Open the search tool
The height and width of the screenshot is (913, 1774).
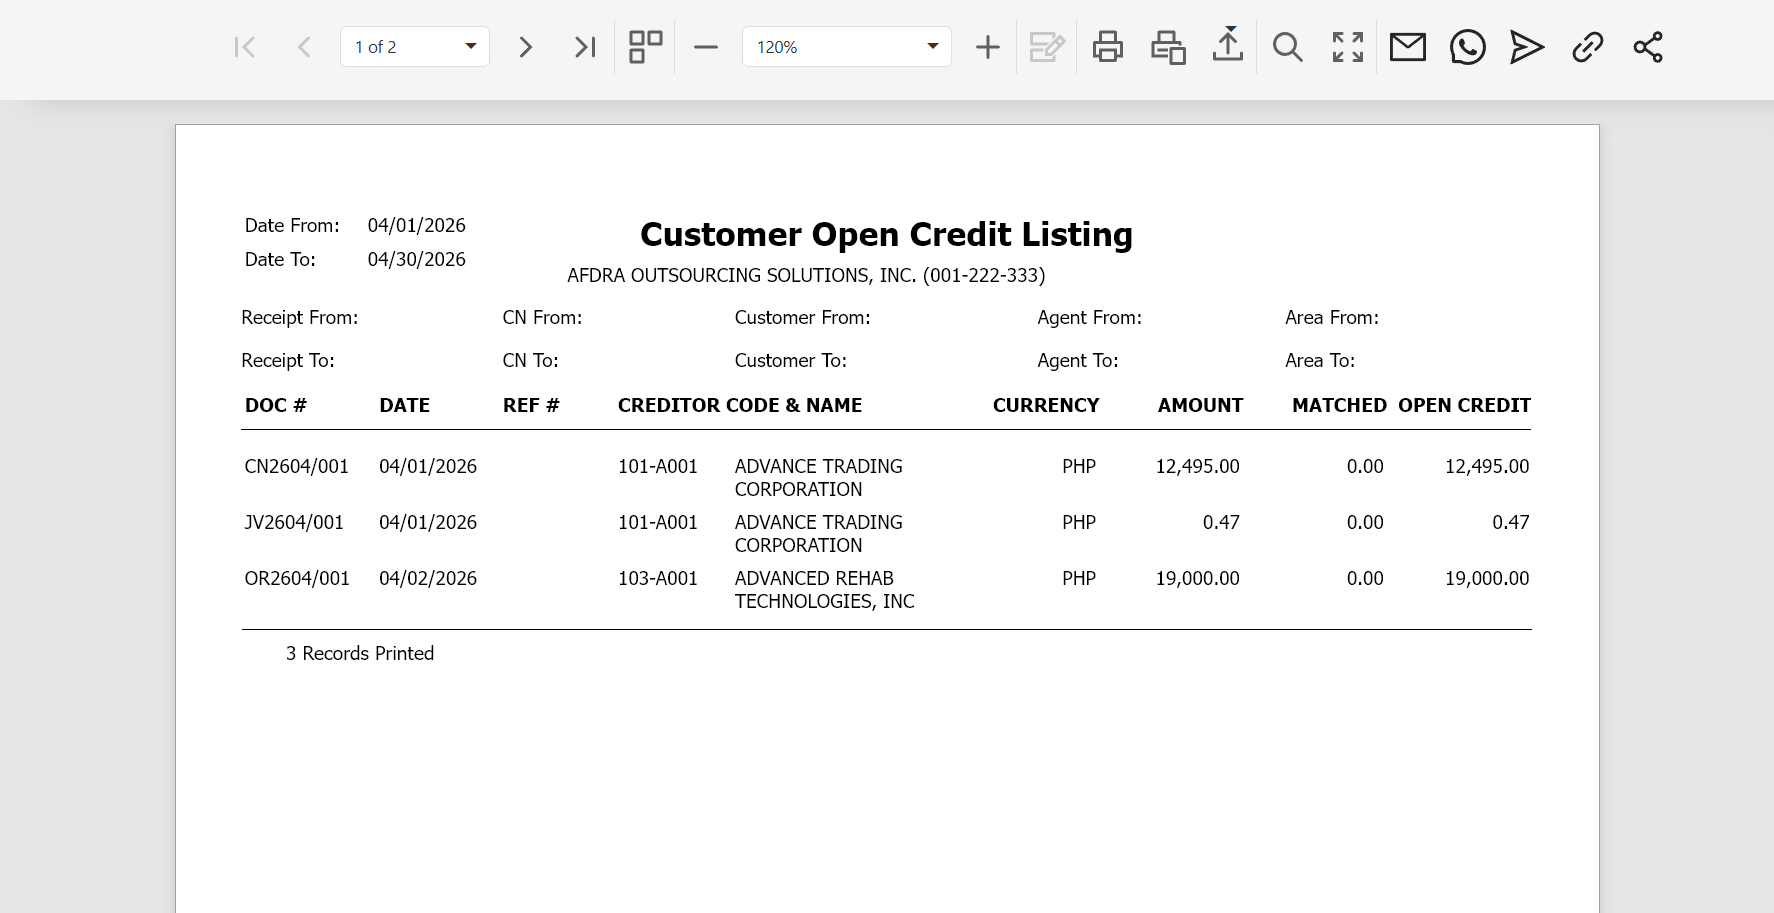click(x=1288, y=47)
